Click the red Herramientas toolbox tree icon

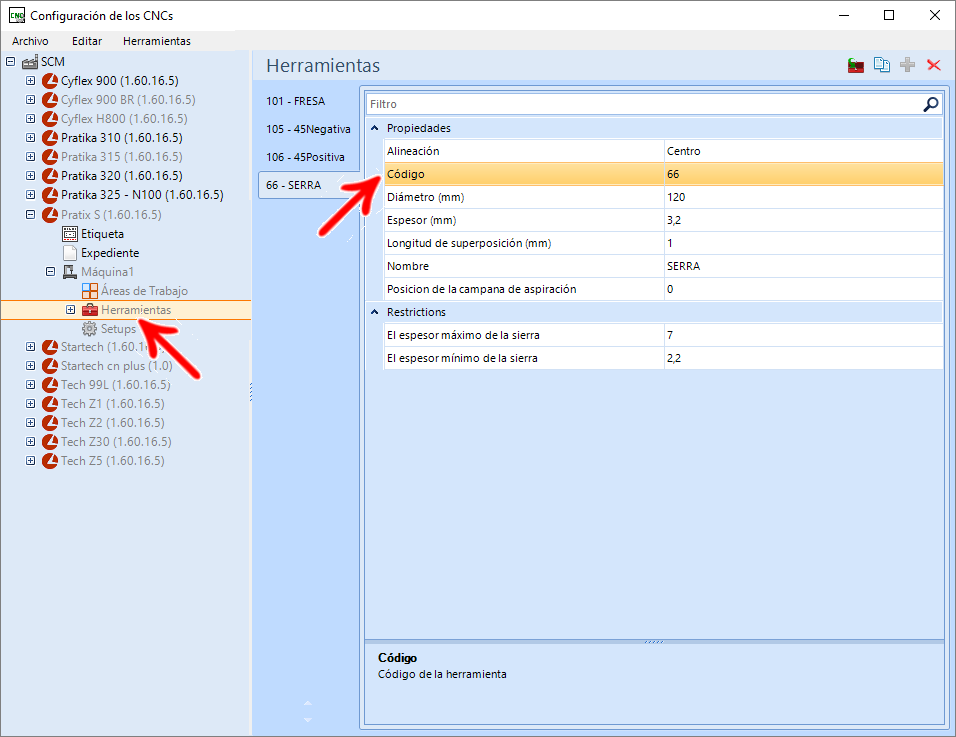[x=90, y=310]
